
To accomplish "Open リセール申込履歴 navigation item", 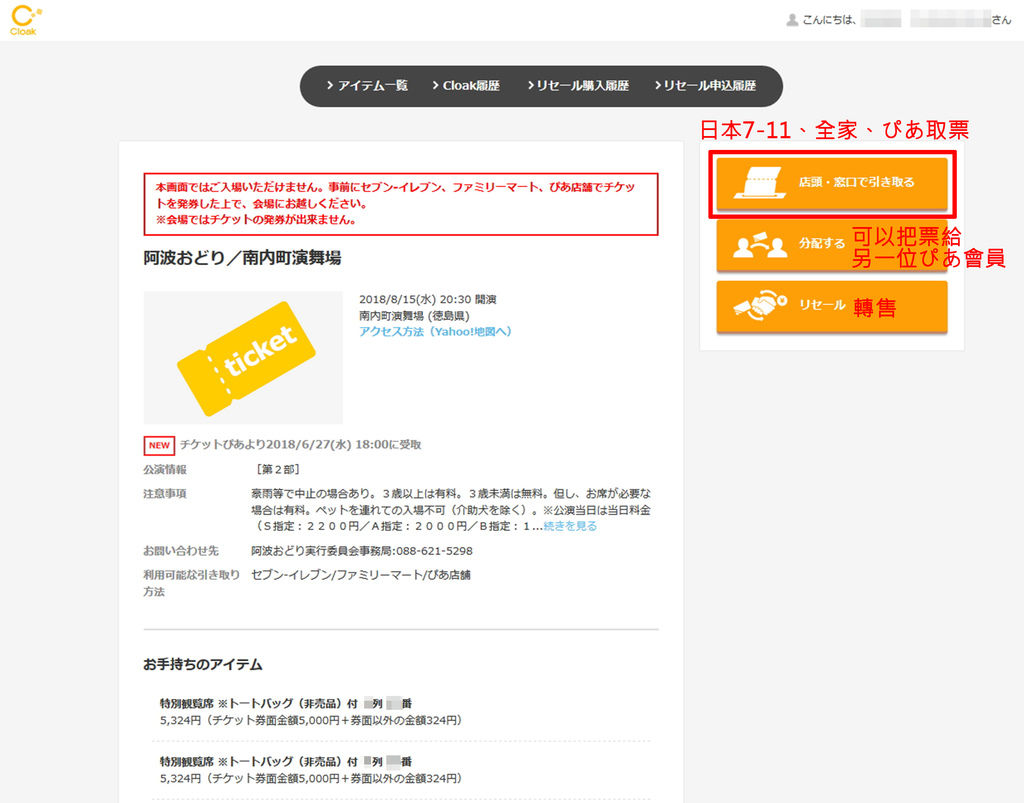I will [x=705, y=86].
